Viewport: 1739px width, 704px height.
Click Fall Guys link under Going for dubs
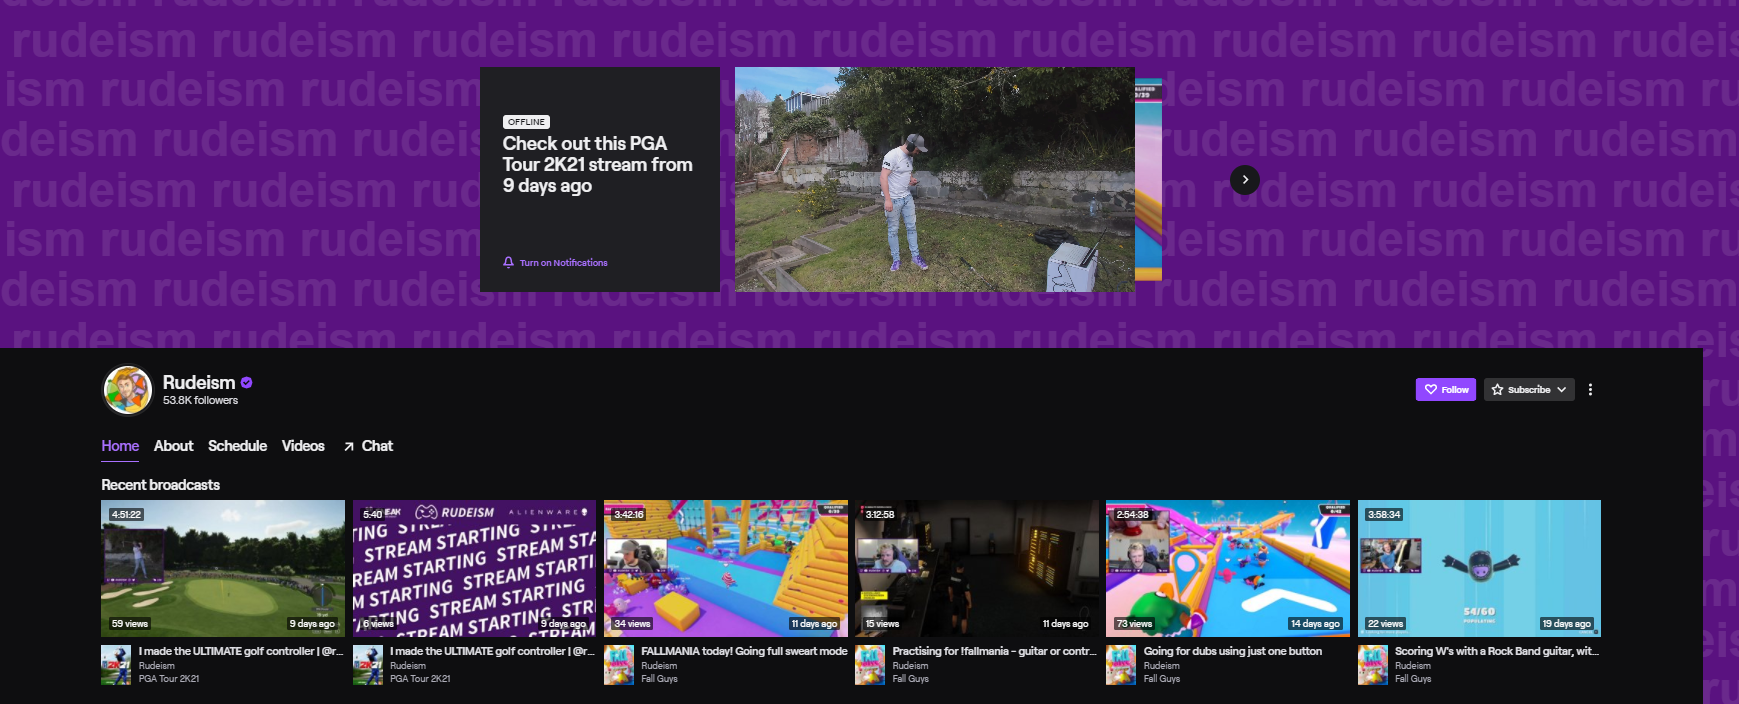click(1162, 679)
